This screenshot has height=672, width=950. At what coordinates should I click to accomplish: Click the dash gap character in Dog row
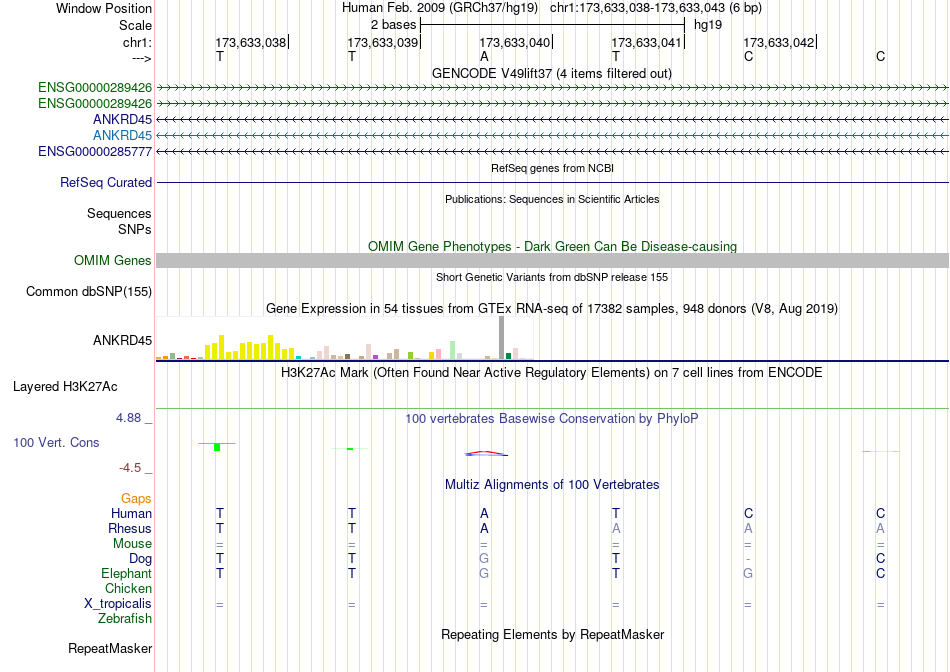coord(748,559)
